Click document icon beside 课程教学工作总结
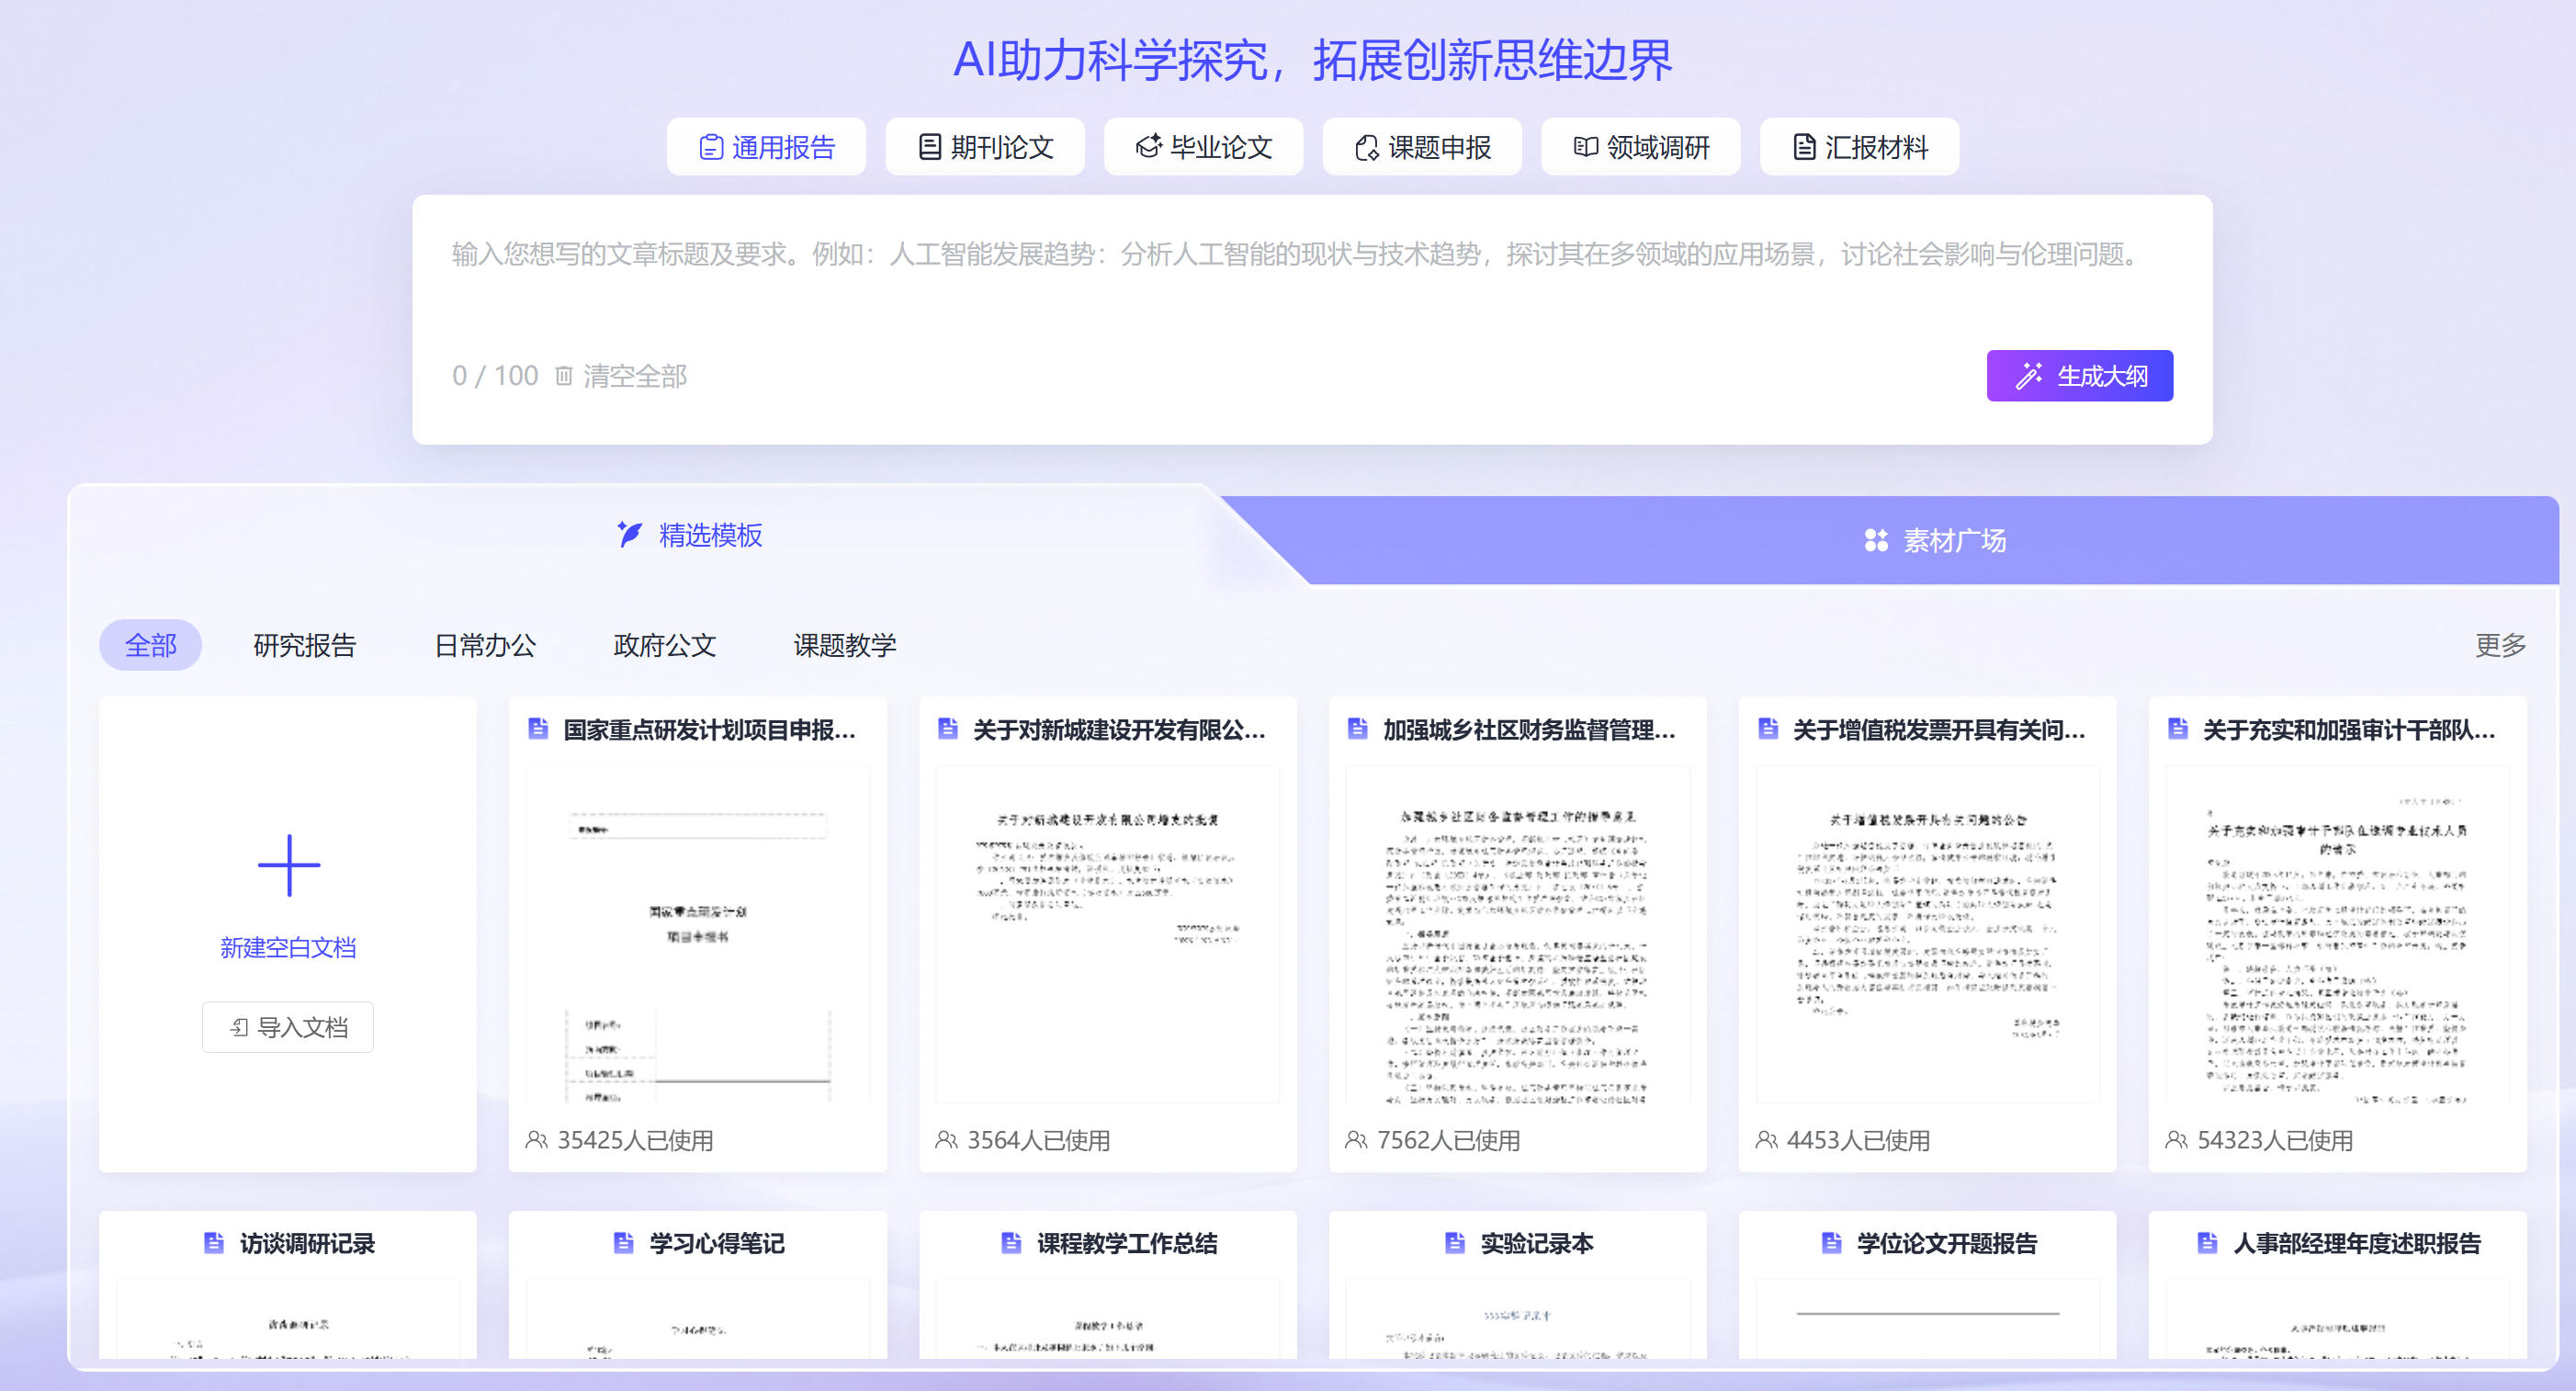 1012,1243
